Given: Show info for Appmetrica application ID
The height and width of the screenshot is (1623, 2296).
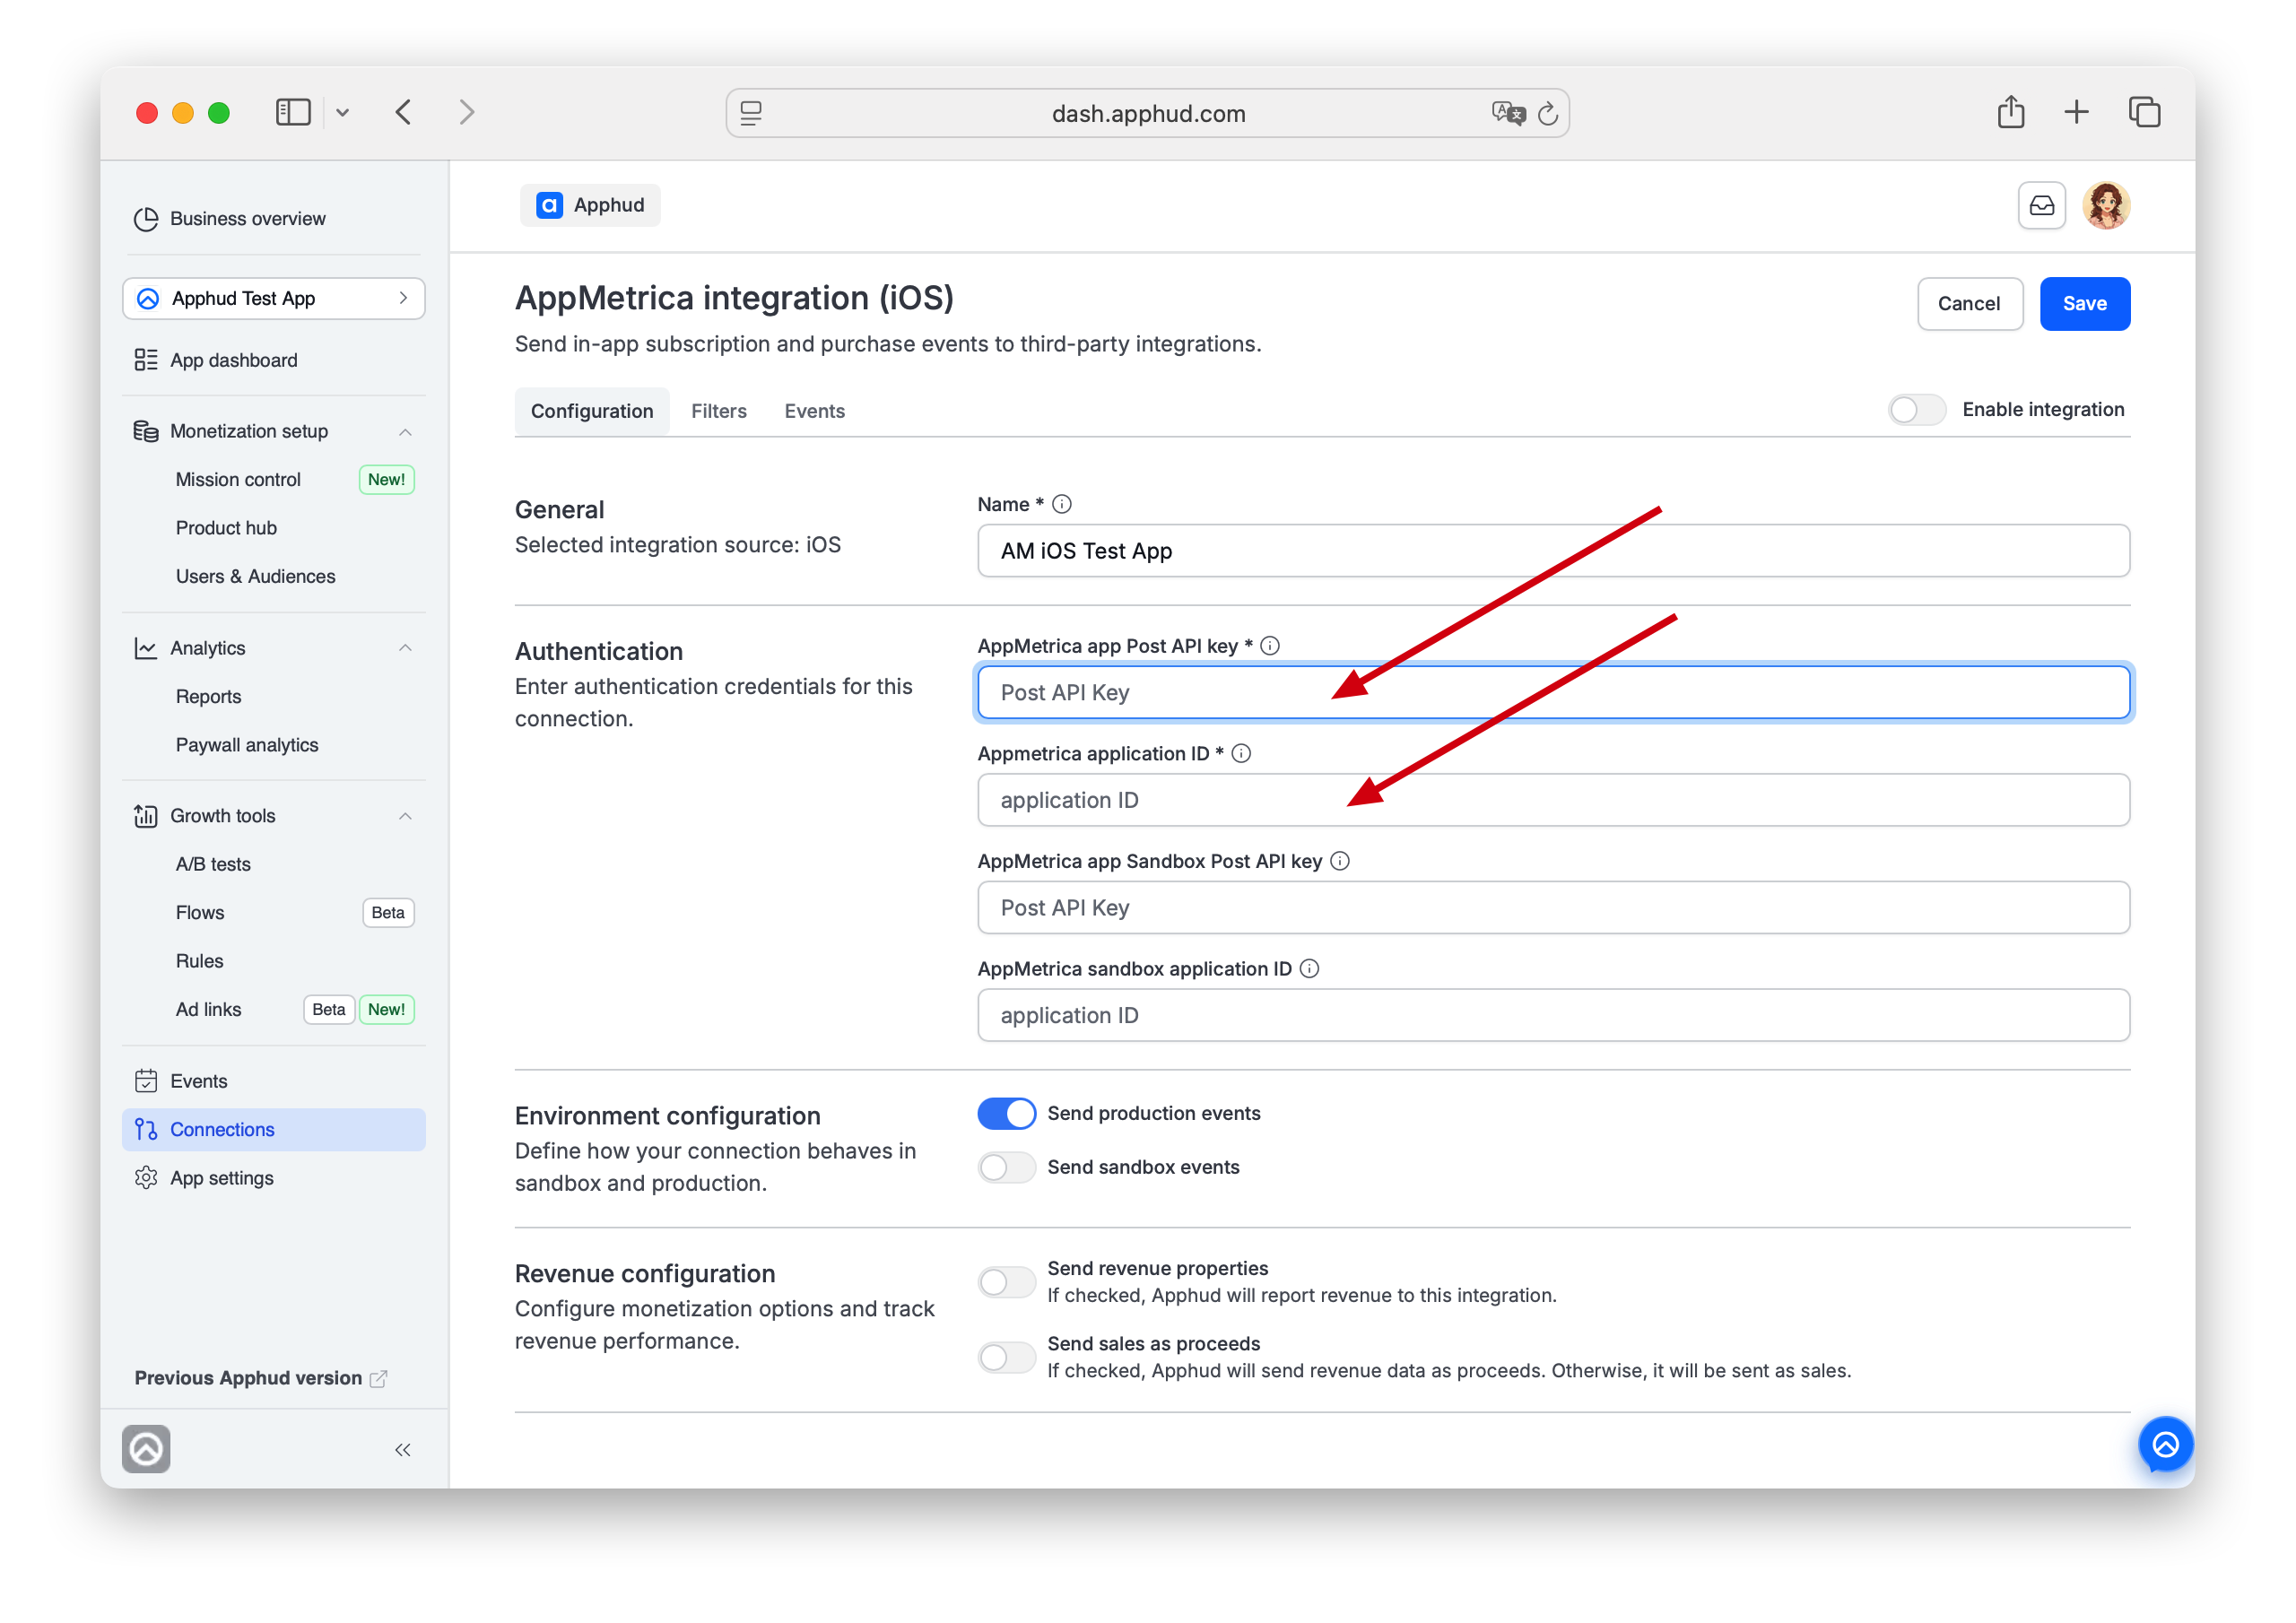Looking at the screenshot, I should (x=1241, y=754).
